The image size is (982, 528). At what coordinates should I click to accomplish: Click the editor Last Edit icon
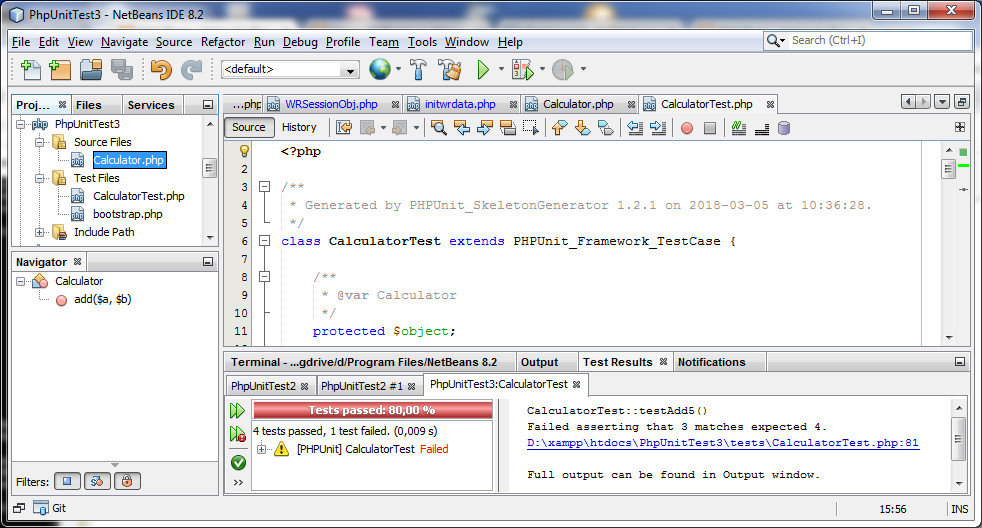coord(344,128)
